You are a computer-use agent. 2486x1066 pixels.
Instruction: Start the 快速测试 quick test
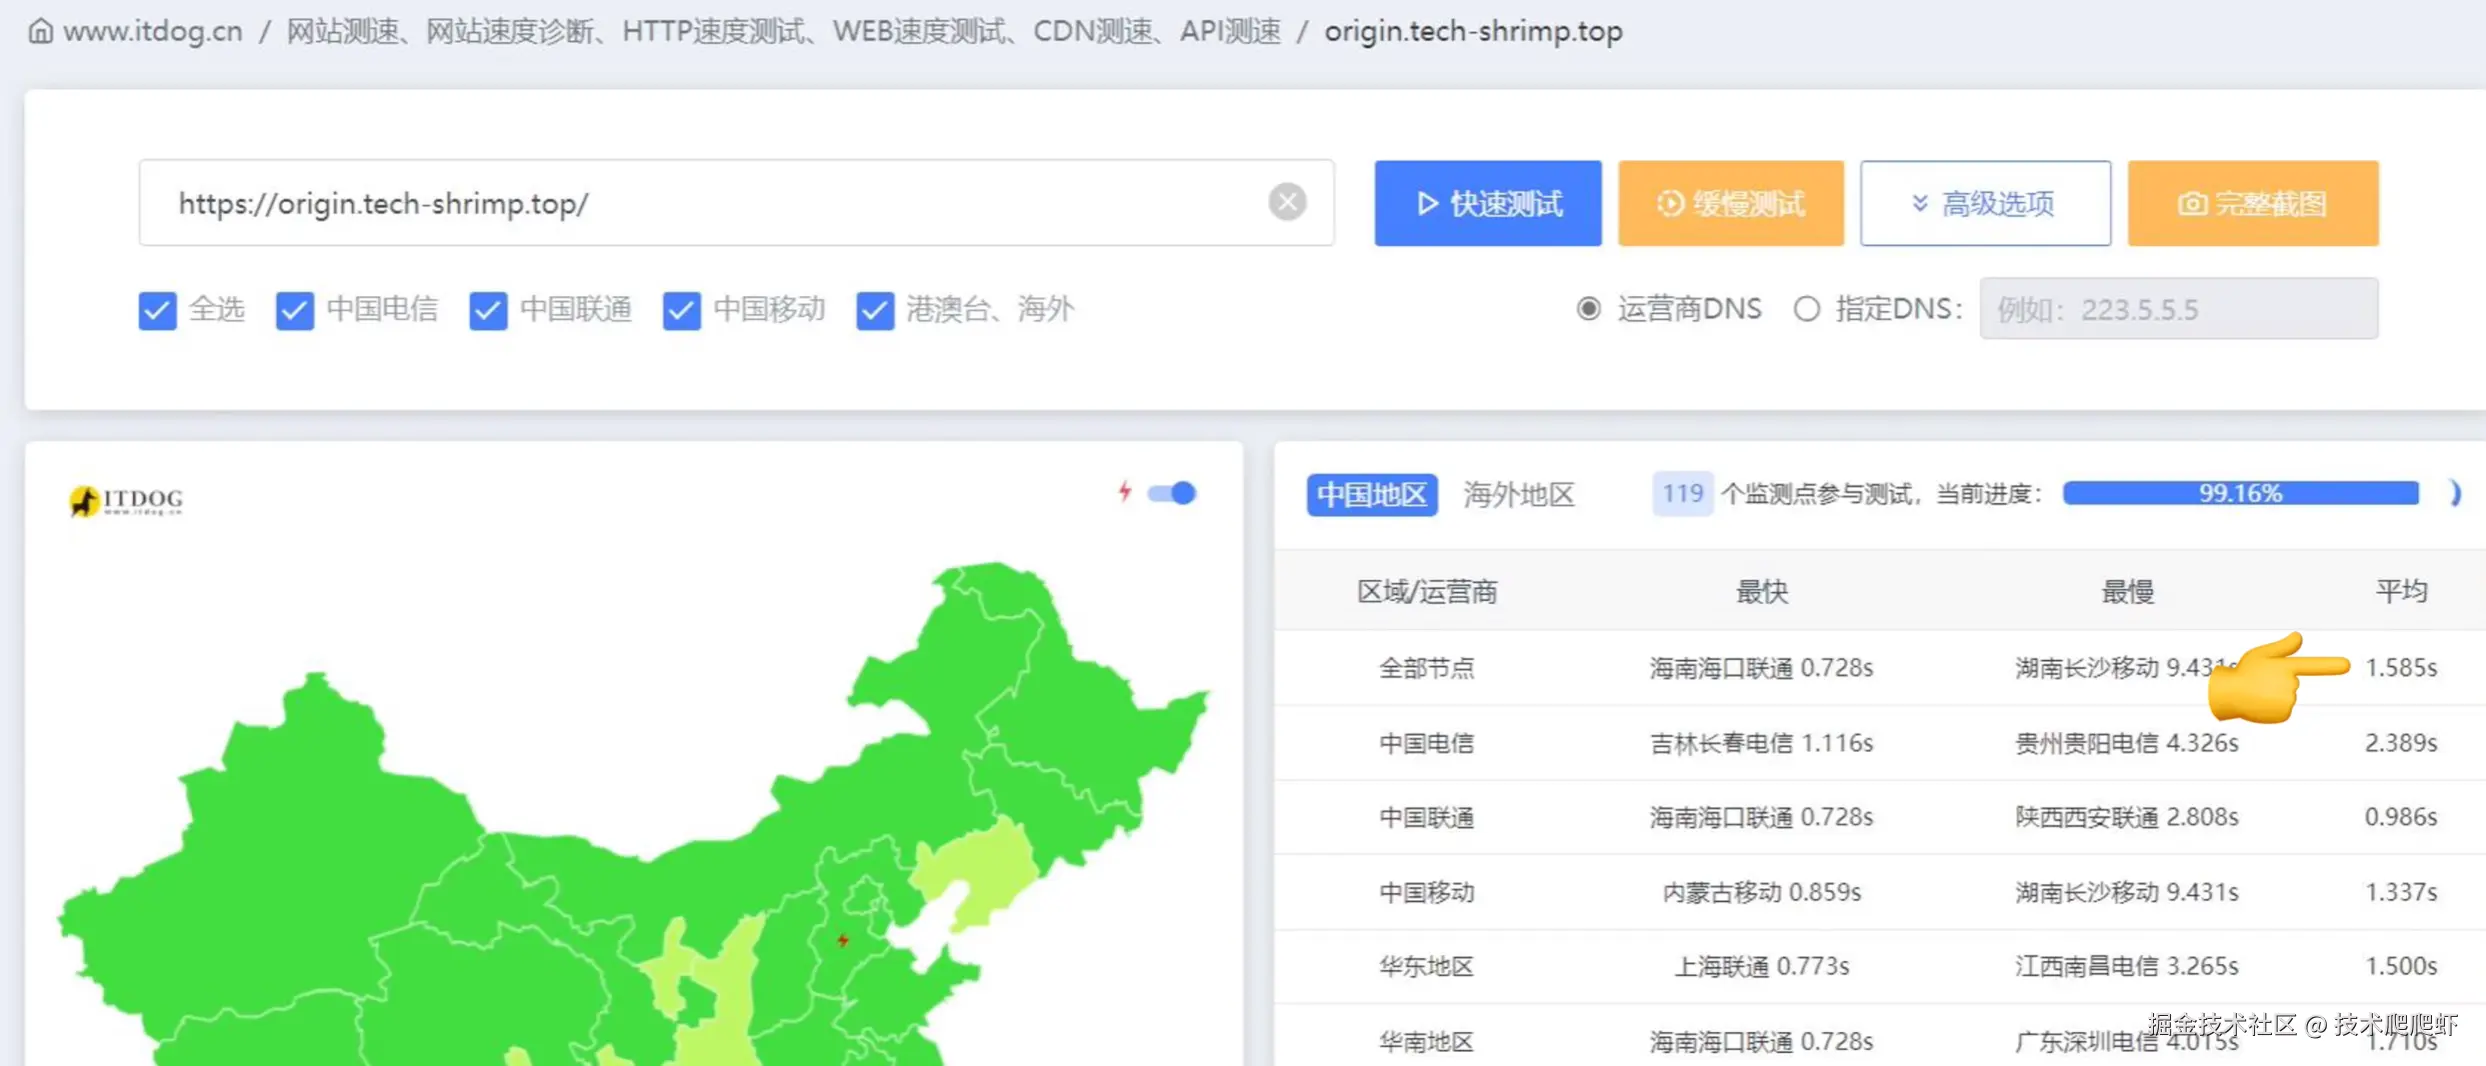[1487, 203]
